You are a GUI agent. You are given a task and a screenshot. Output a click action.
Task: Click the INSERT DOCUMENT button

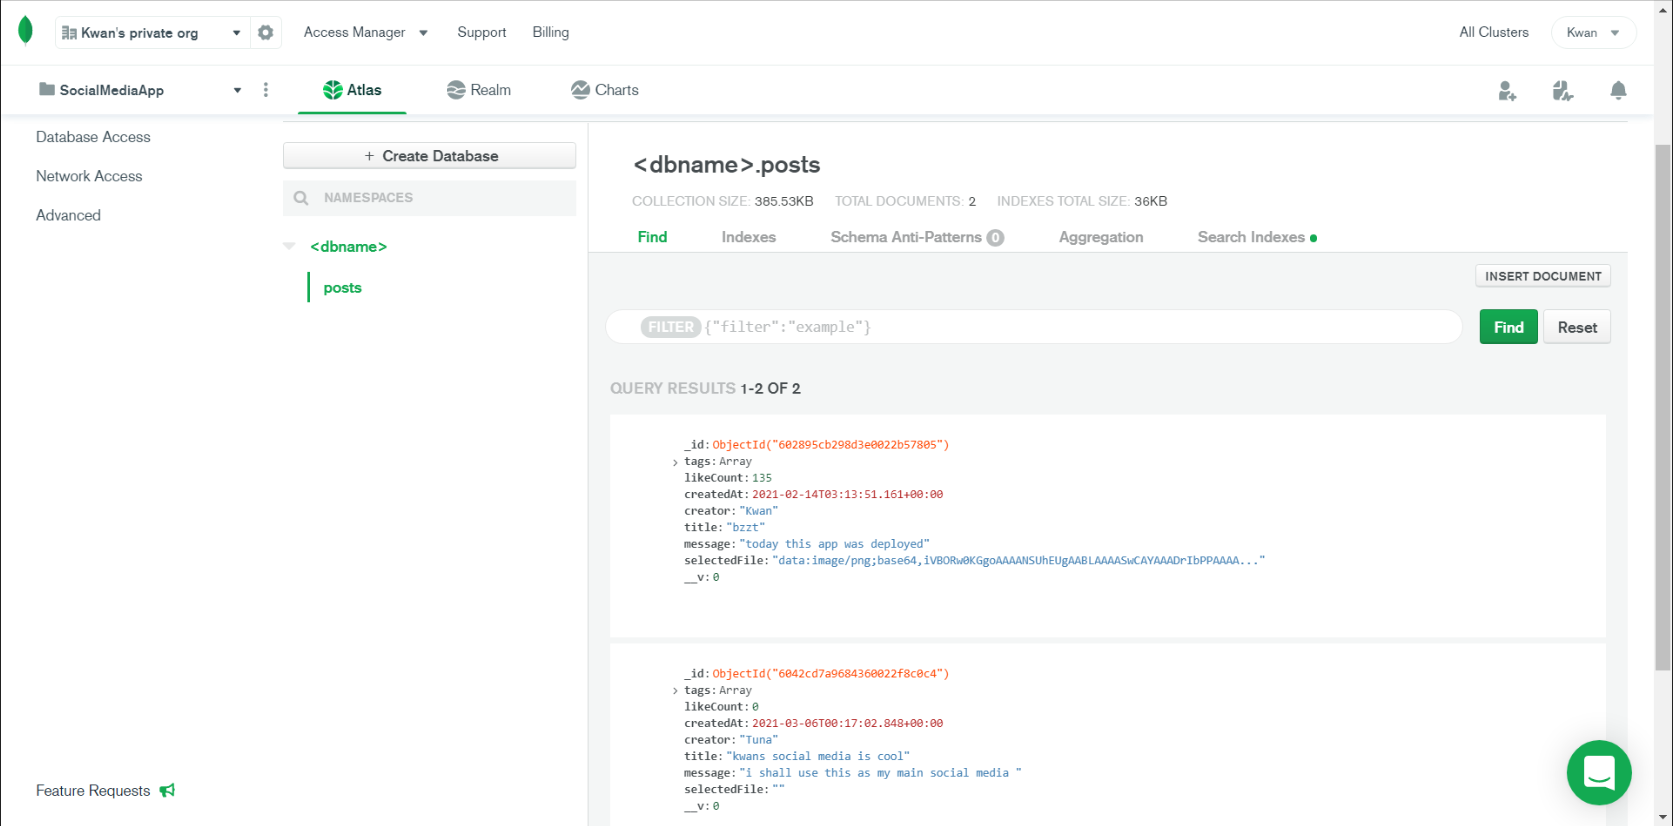pos(1543,276)
